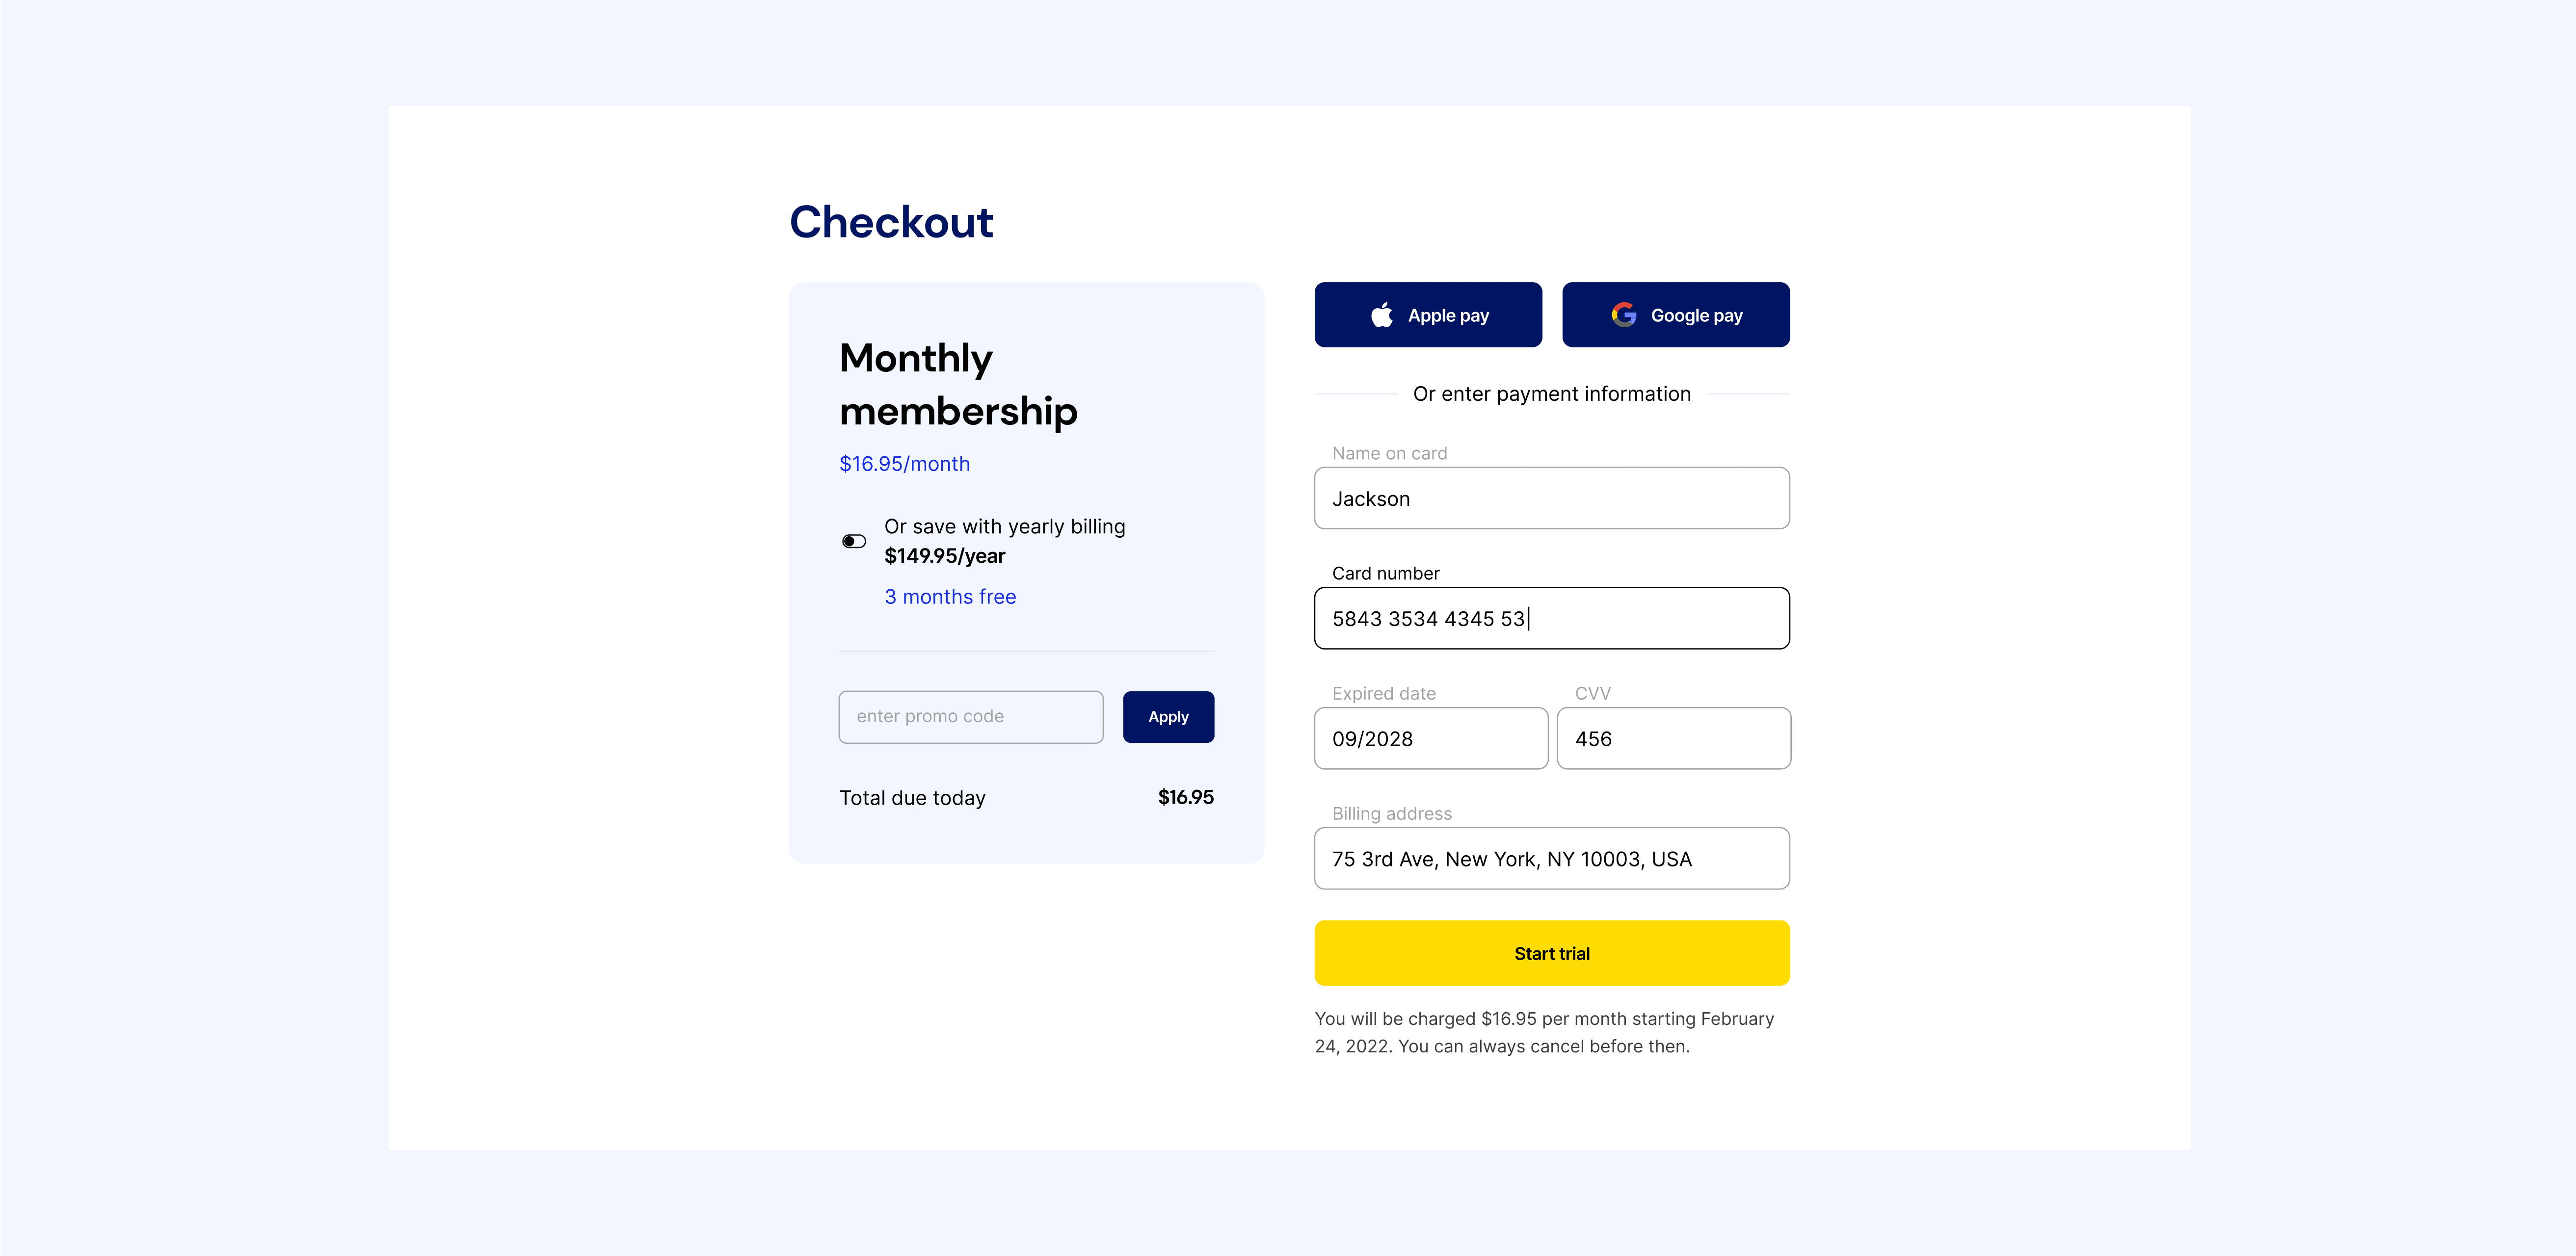Click the $16.95/month price text
Viewport: 2576px width, 1256px height.
904,464
